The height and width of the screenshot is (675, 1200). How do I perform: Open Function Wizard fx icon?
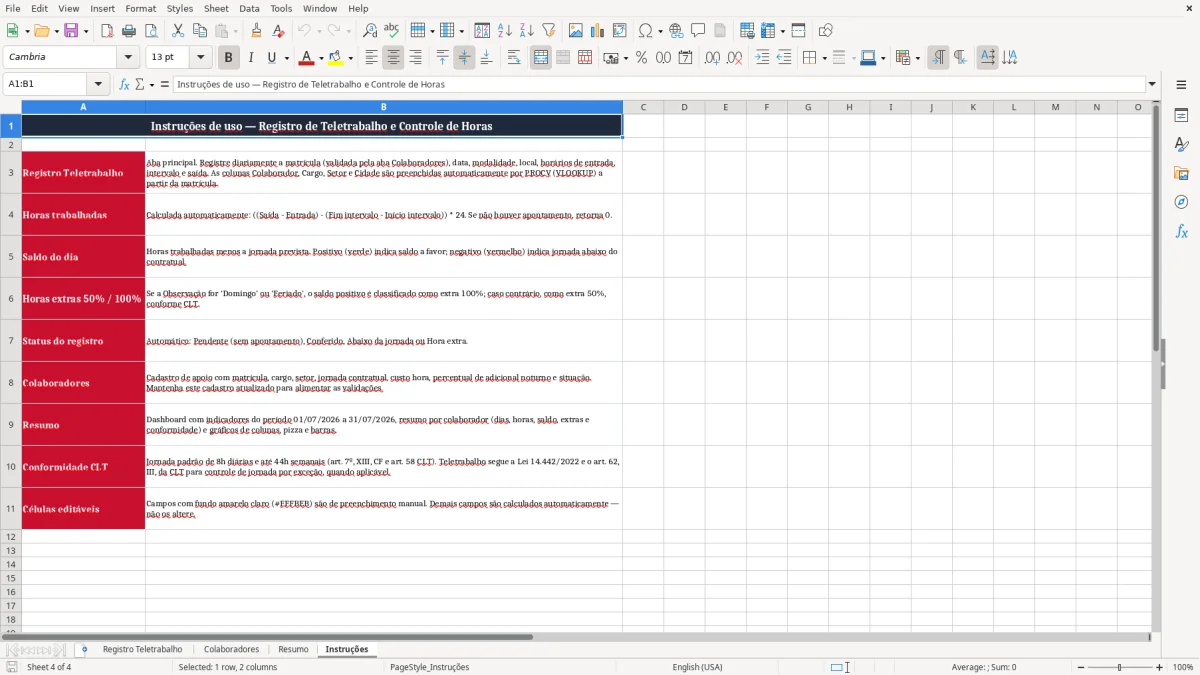coord(124,85)
